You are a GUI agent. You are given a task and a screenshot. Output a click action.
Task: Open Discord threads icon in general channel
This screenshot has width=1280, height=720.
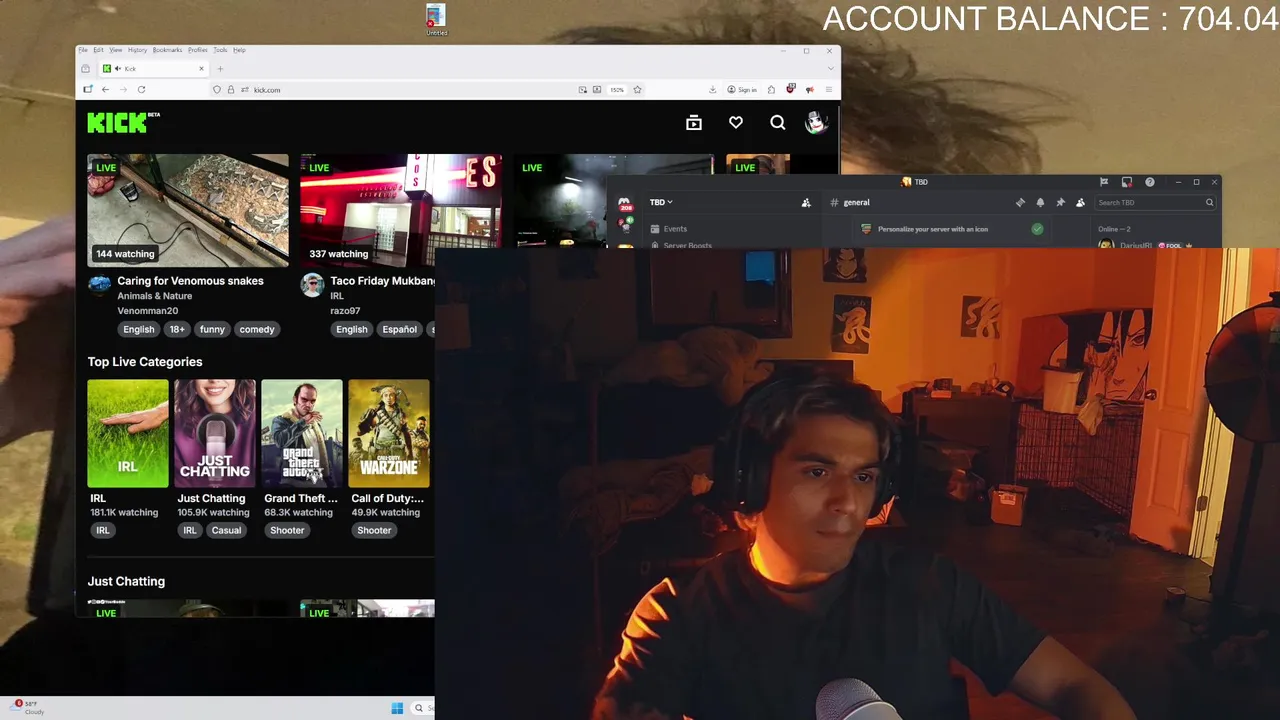[1020, 202]
